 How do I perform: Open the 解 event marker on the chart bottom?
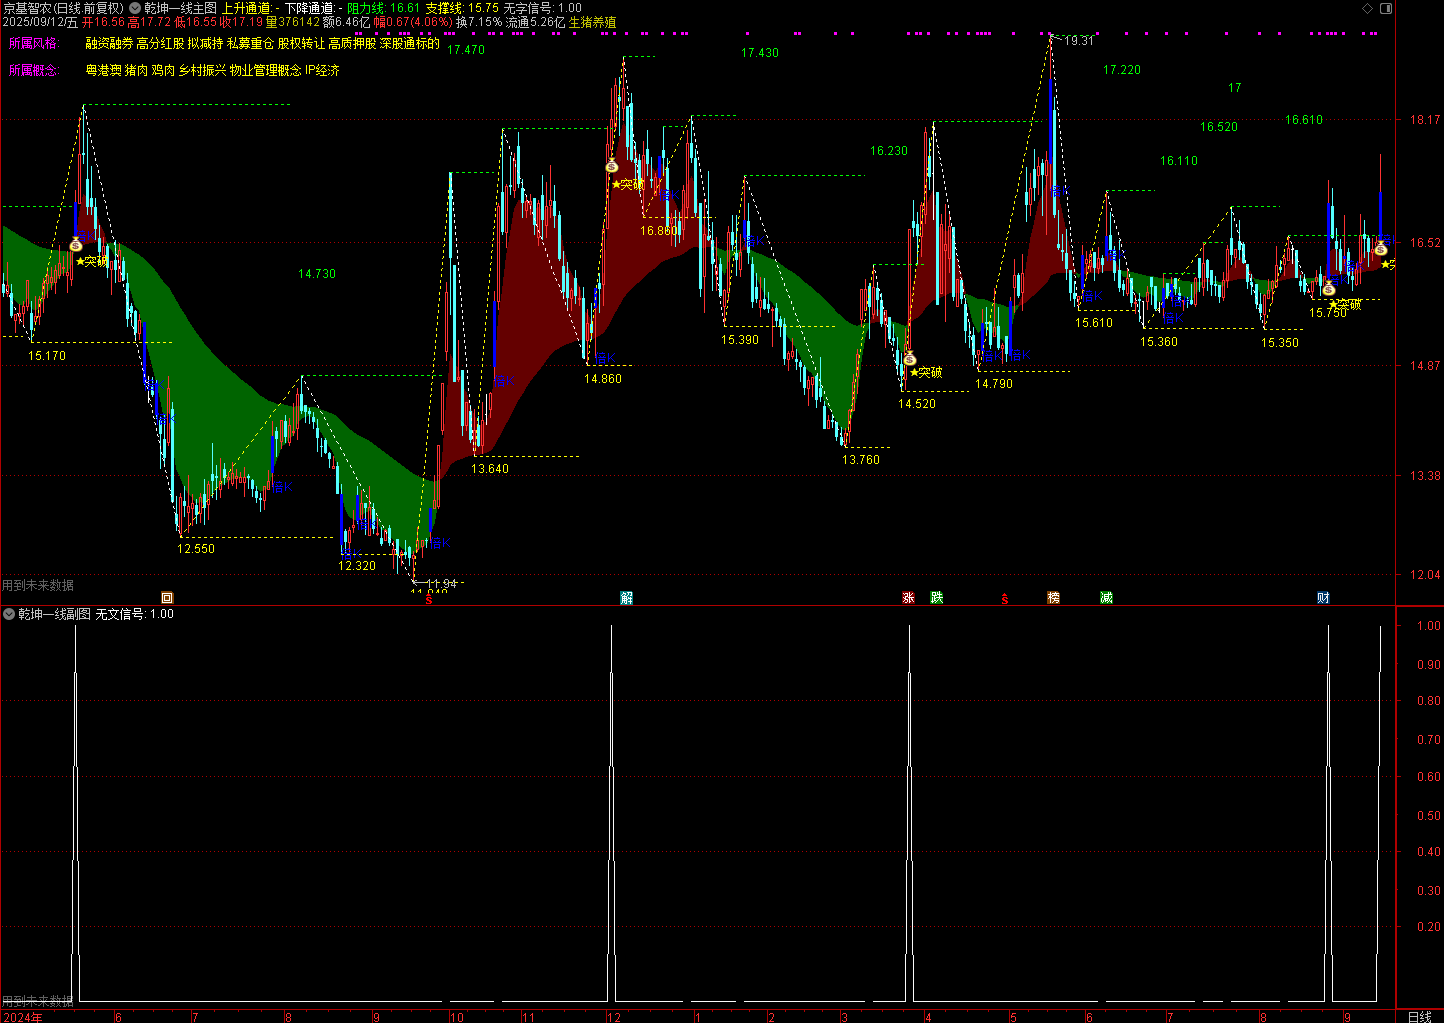627,598
